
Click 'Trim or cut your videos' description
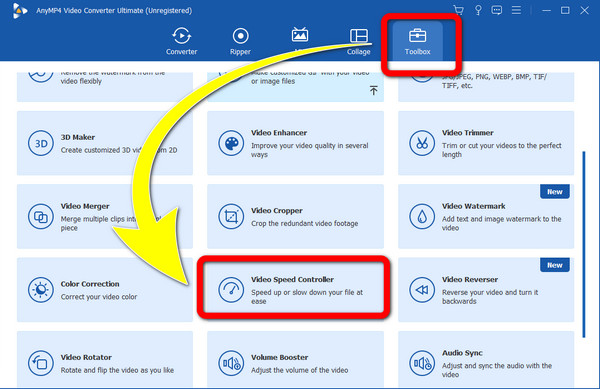[502, 150]
